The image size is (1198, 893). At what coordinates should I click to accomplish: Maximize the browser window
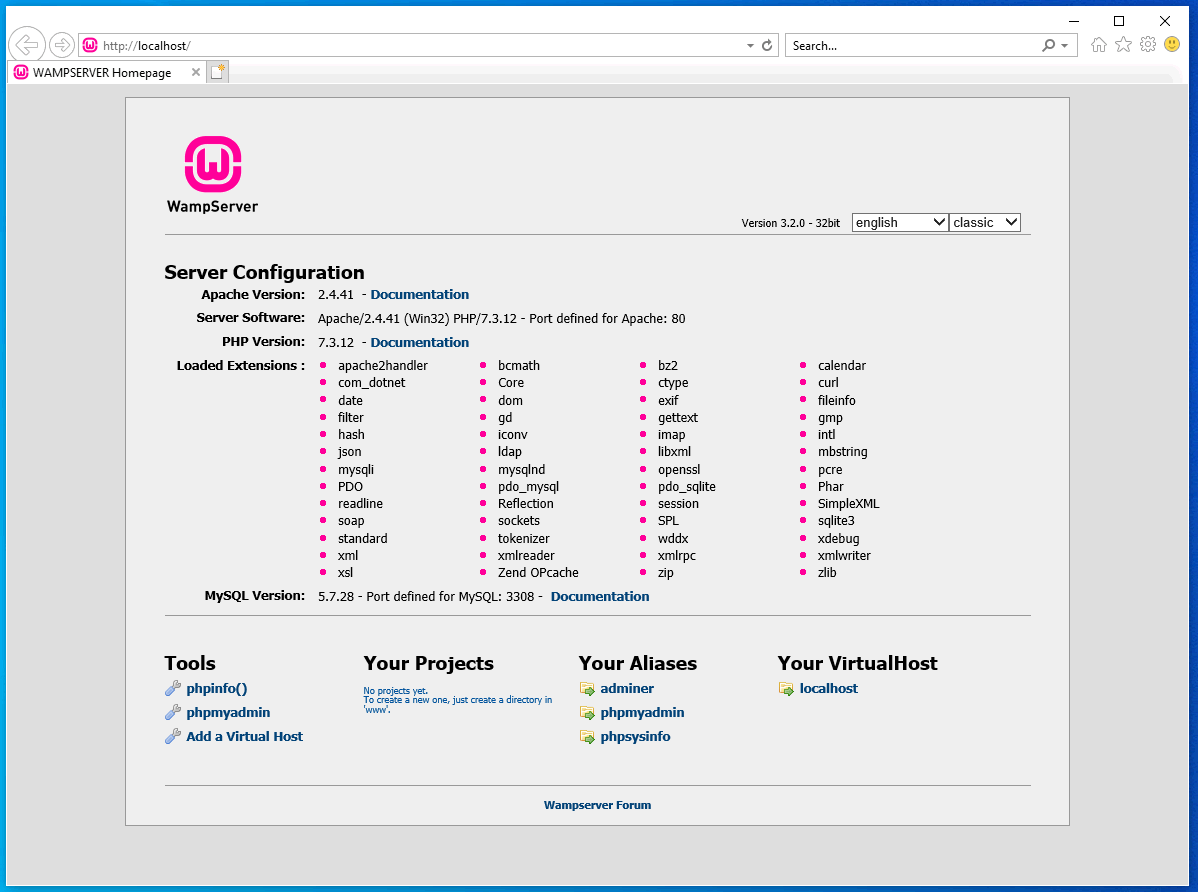point(1119,21)
